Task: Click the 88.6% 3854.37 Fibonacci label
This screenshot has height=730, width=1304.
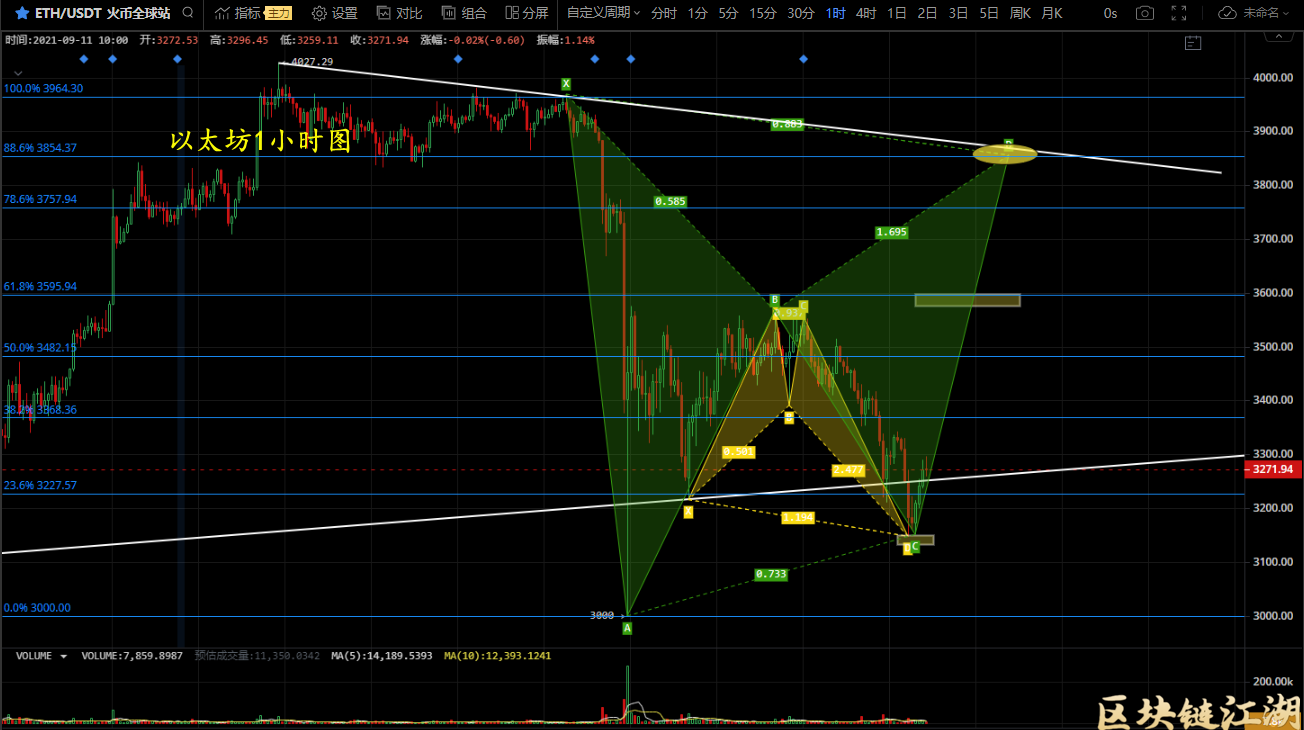Action: (40, 148)
